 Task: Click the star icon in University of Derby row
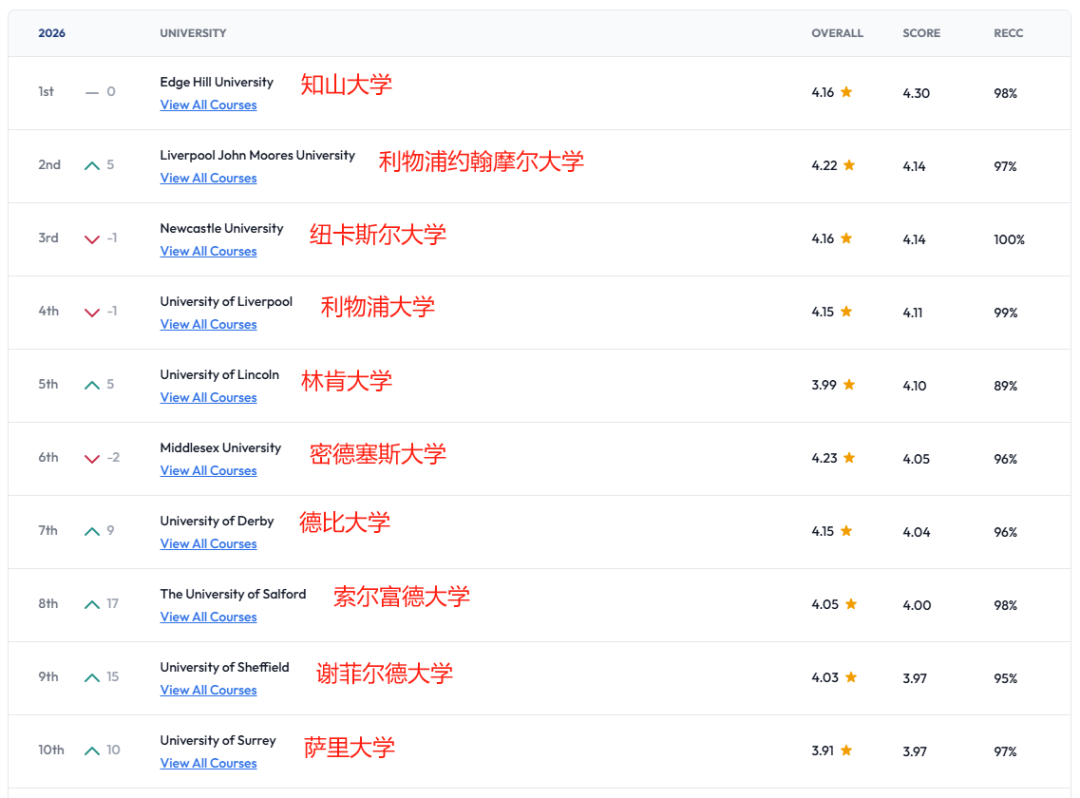tap(847, 531)
